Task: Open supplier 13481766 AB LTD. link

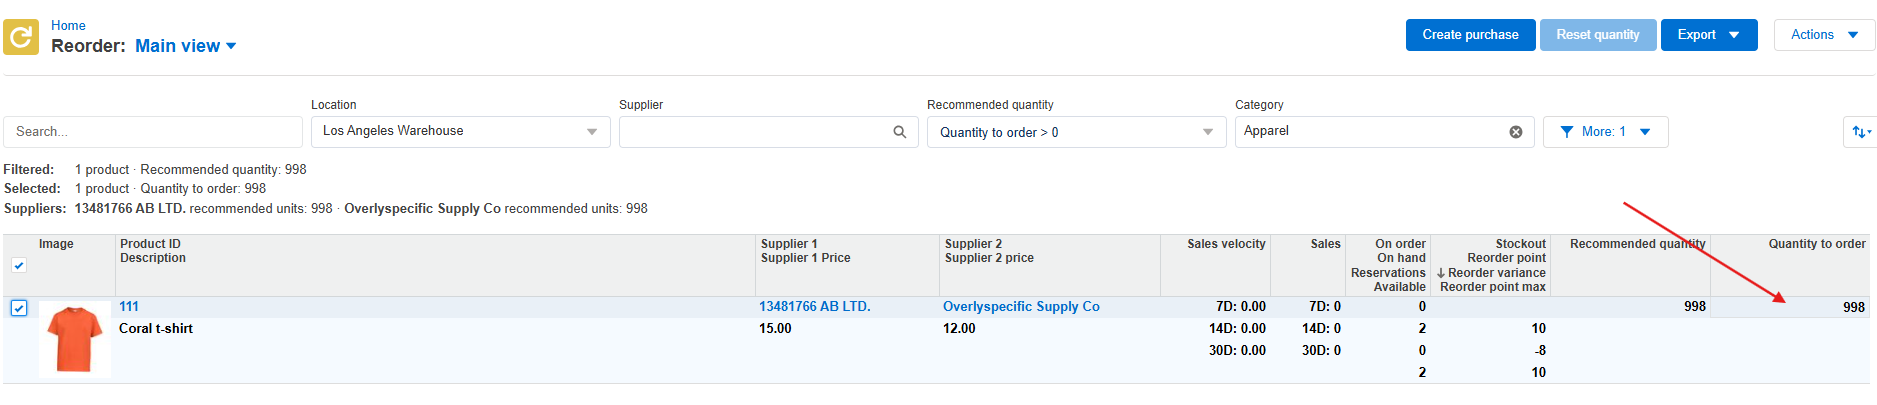Action: [x=815, y=307]
